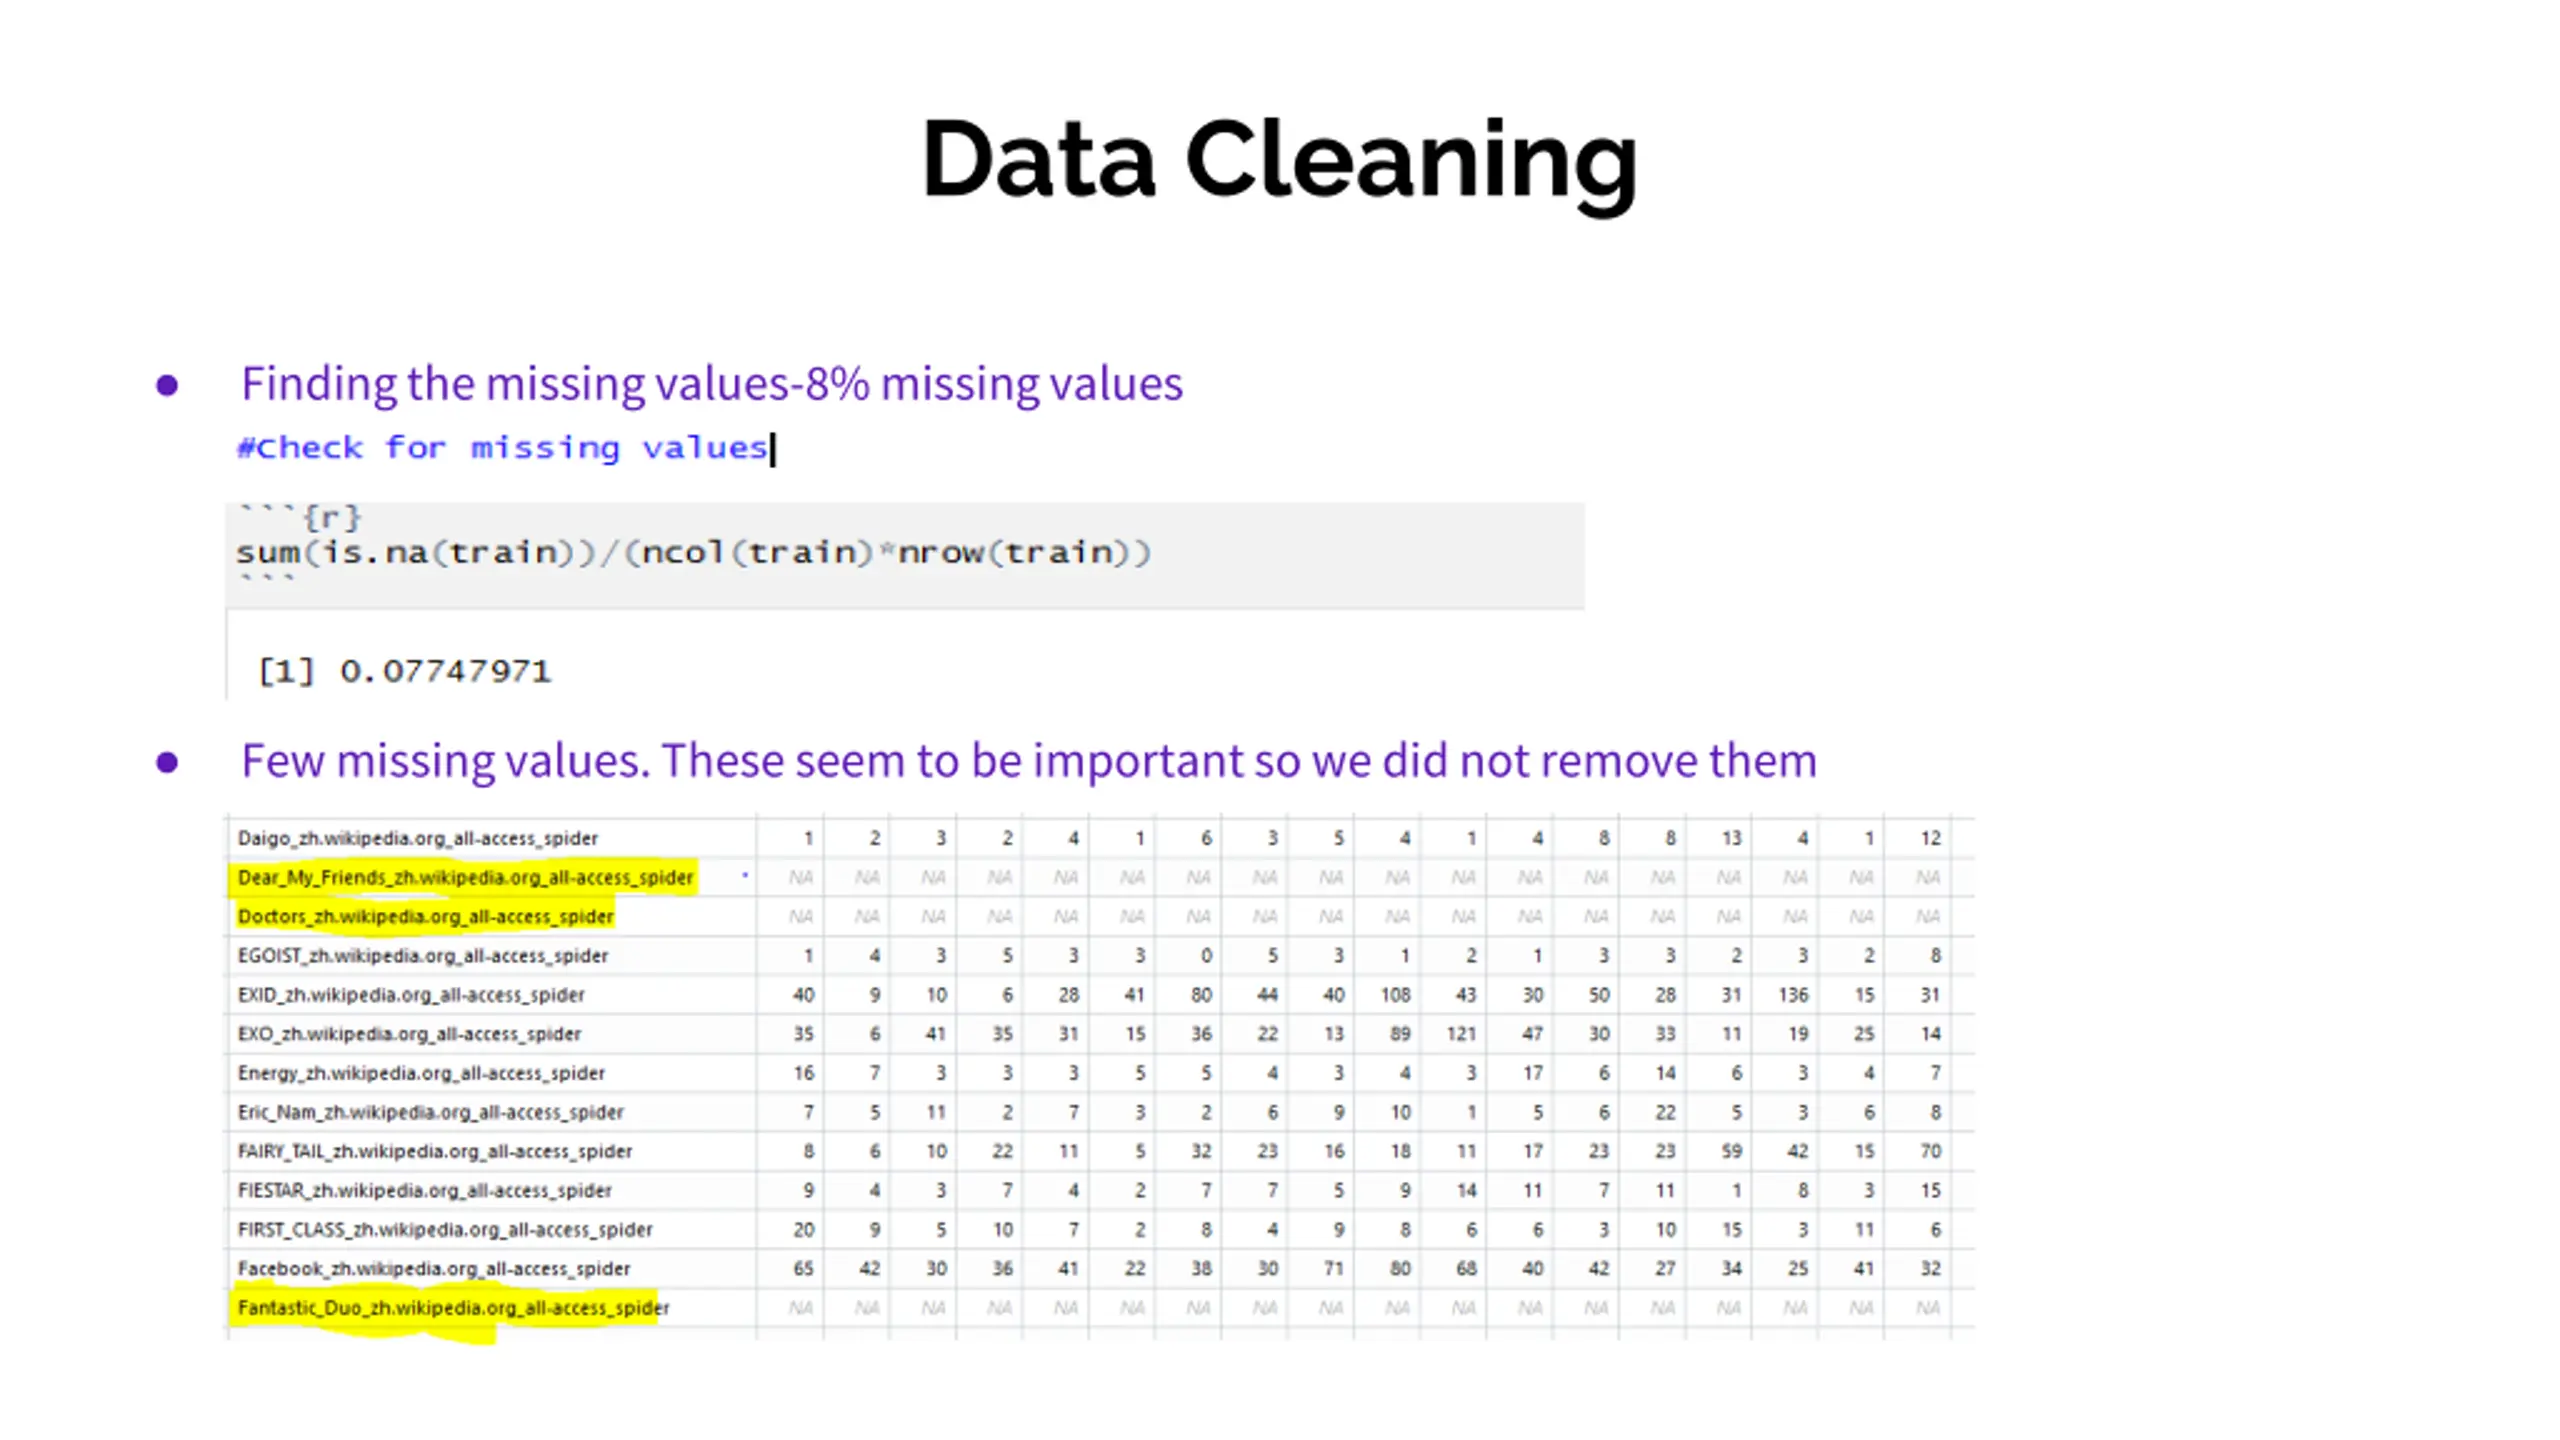Click the Data Cleaning slide title

1278,160
